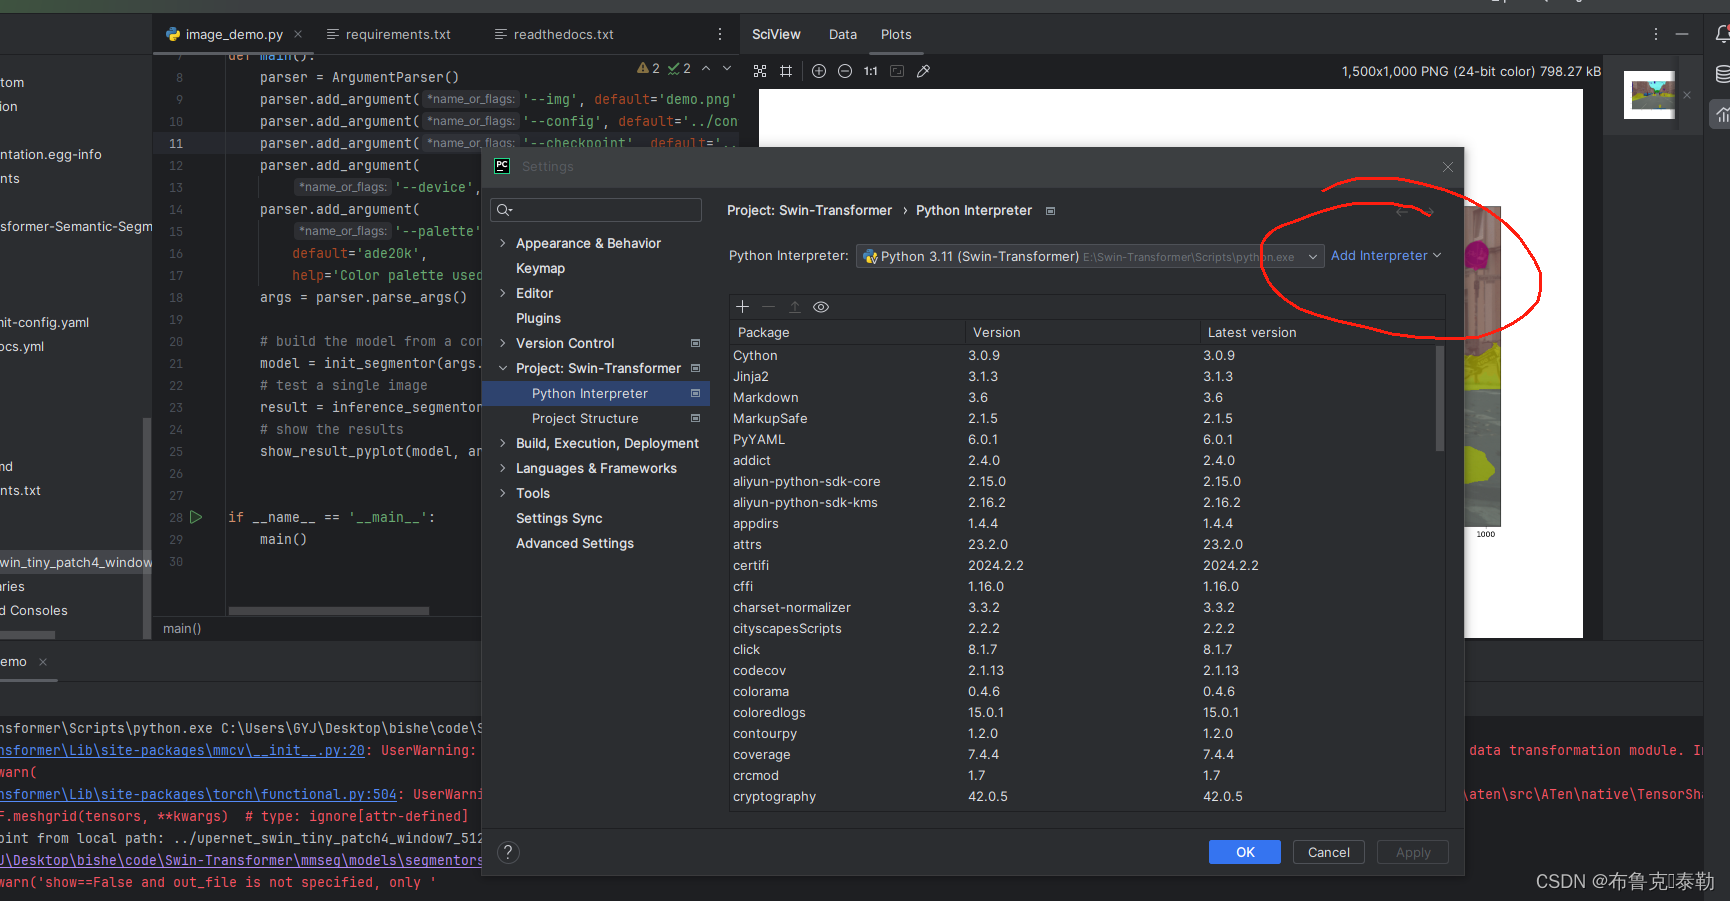Viewport: 1730px width, 901px height.
Task: Select the Data tab in SciView
Action: tap(843, 34)
